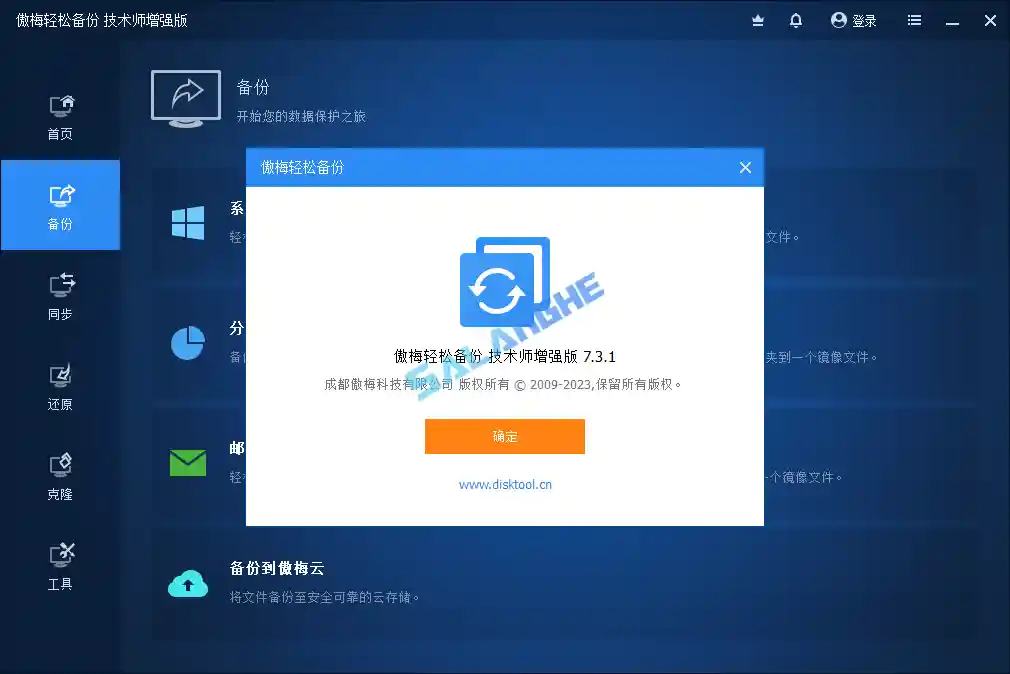
Task: Click the cloud icon for 备份到傲梅云
Action: [x=188, y=580]
